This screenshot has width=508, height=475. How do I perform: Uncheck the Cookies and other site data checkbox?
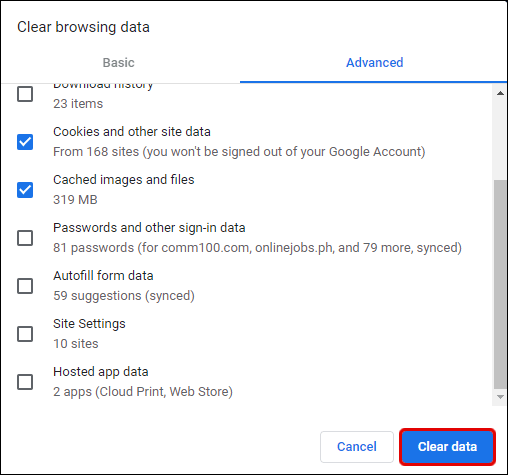(25, 142)
